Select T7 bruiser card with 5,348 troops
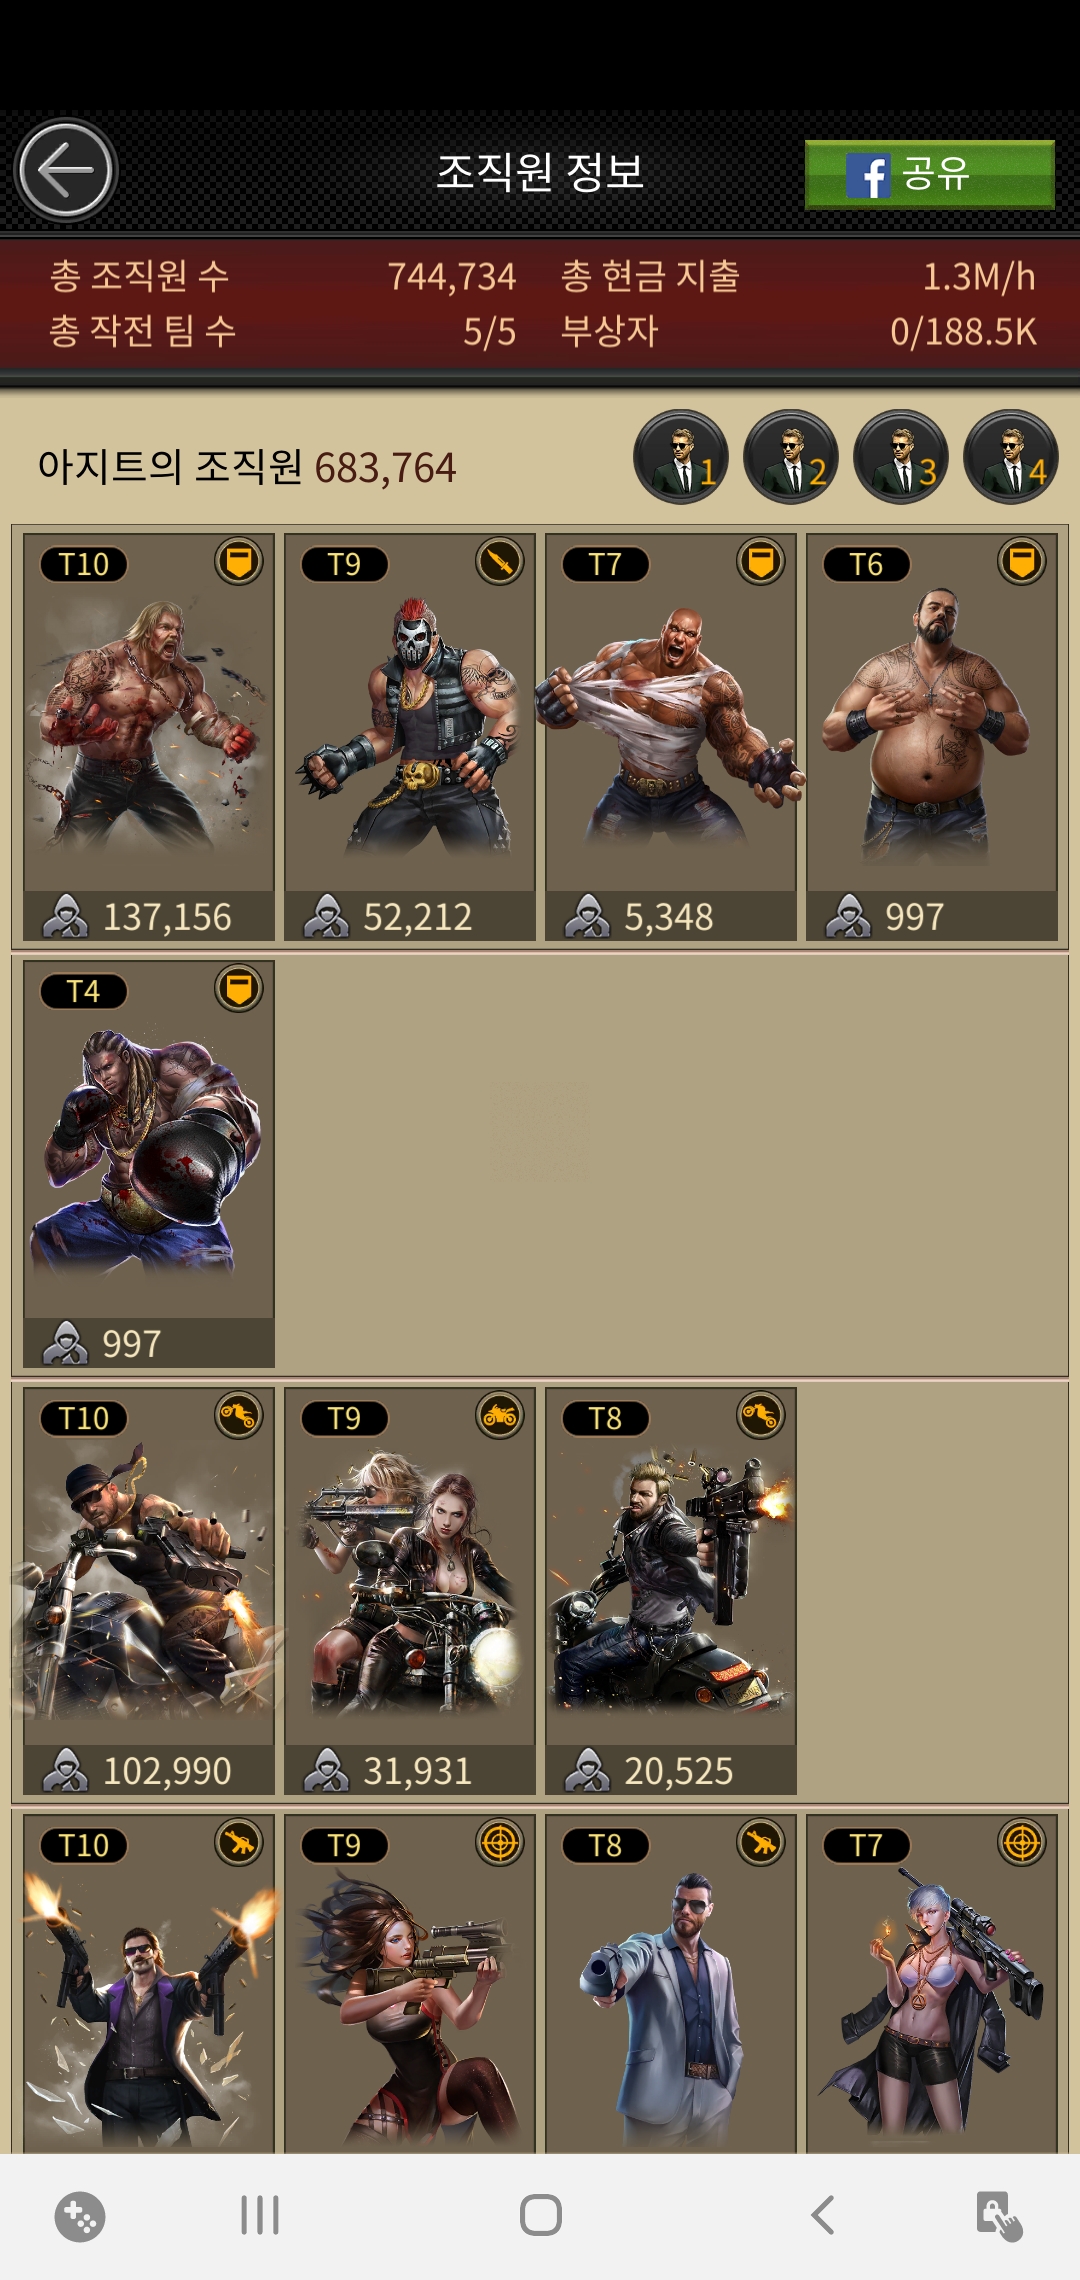Viewport: 1080px width, 2280px height. 671,737
